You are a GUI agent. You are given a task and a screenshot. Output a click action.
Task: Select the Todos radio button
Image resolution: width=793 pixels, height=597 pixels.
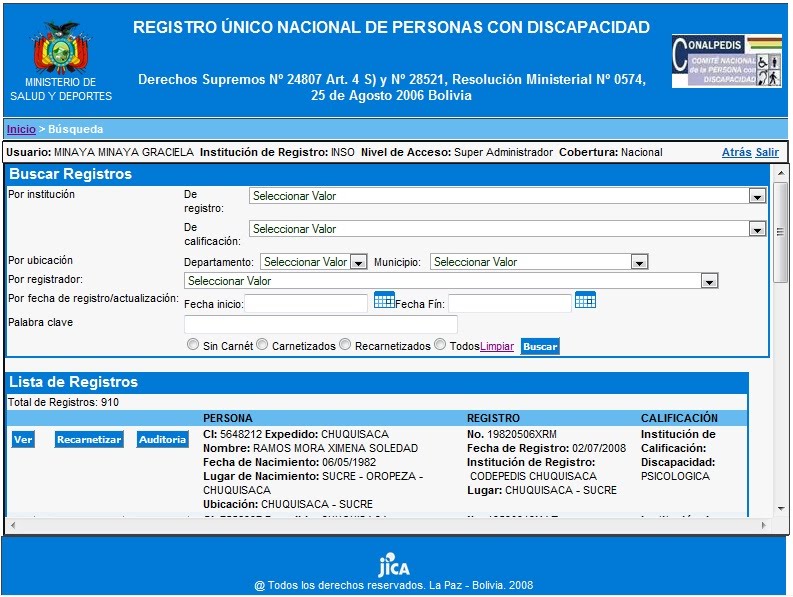440,345
